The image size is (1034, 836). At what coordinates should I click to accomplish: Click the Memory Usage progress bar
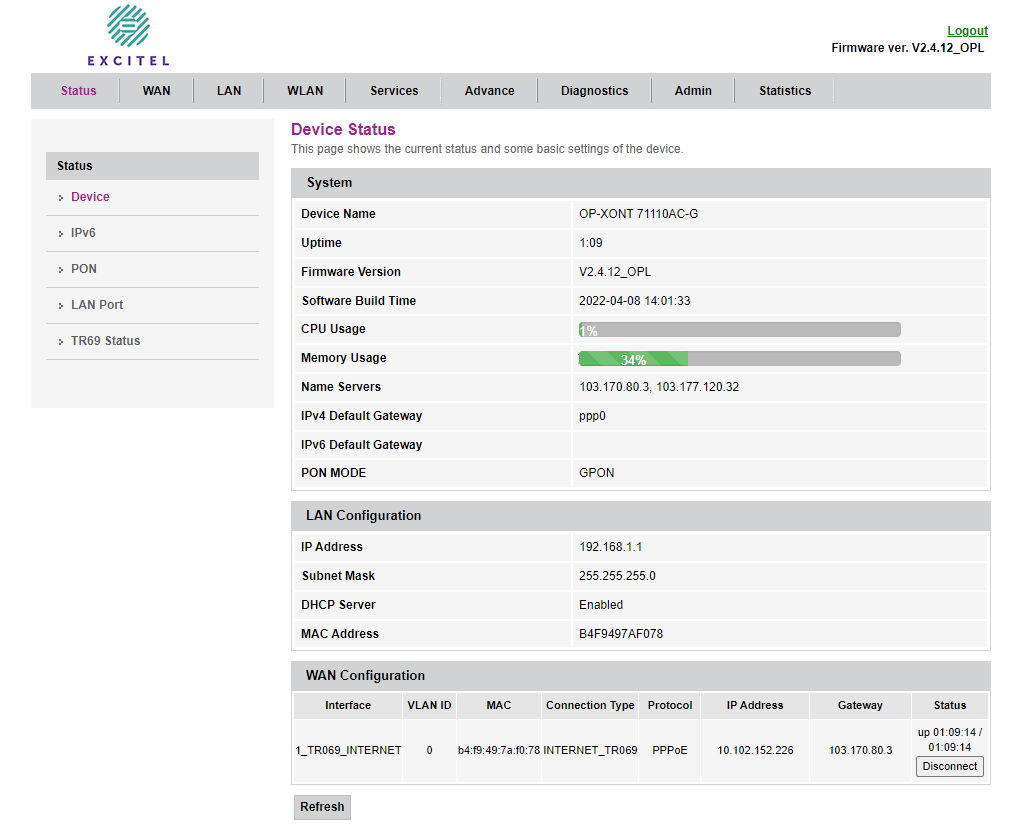[x=739, y=359]
